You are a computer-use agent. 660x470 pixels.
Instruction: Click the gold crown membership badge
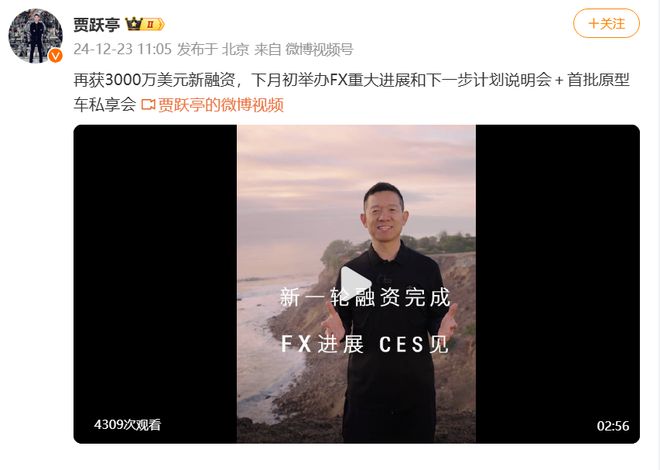[x=134, y=24]
